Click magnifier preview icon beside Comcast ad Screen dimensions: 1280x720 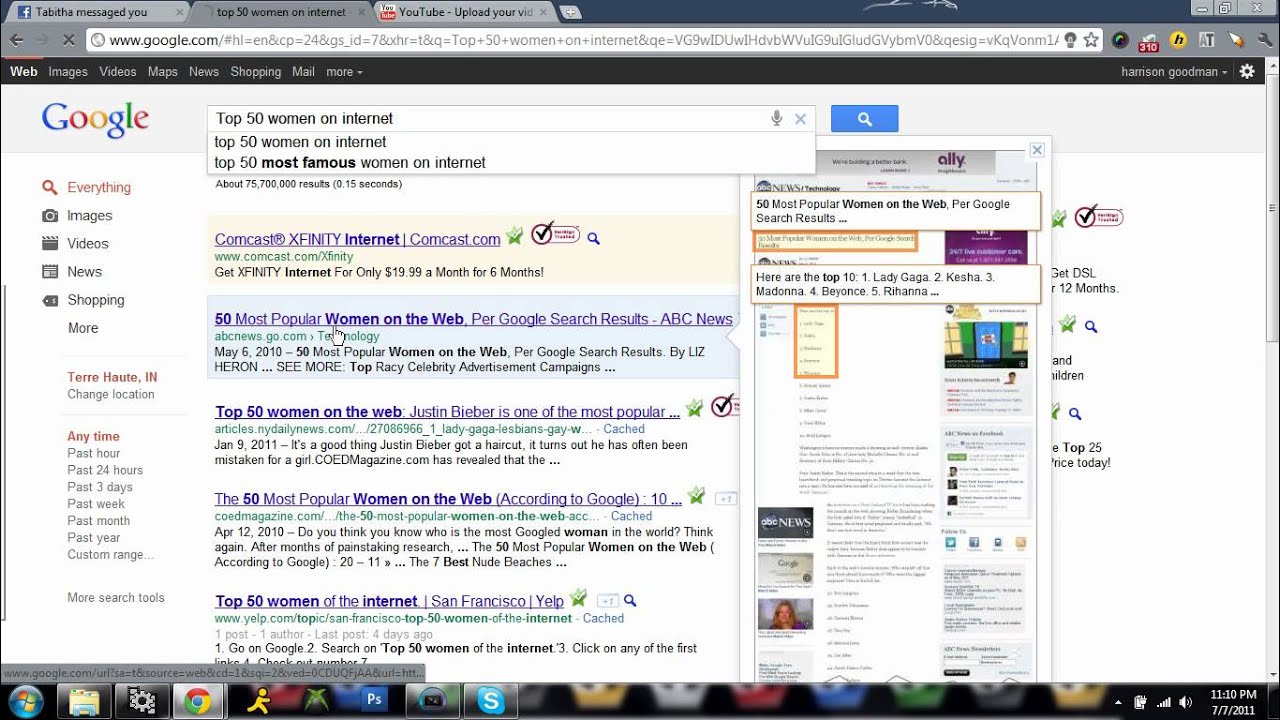point(593,239)
